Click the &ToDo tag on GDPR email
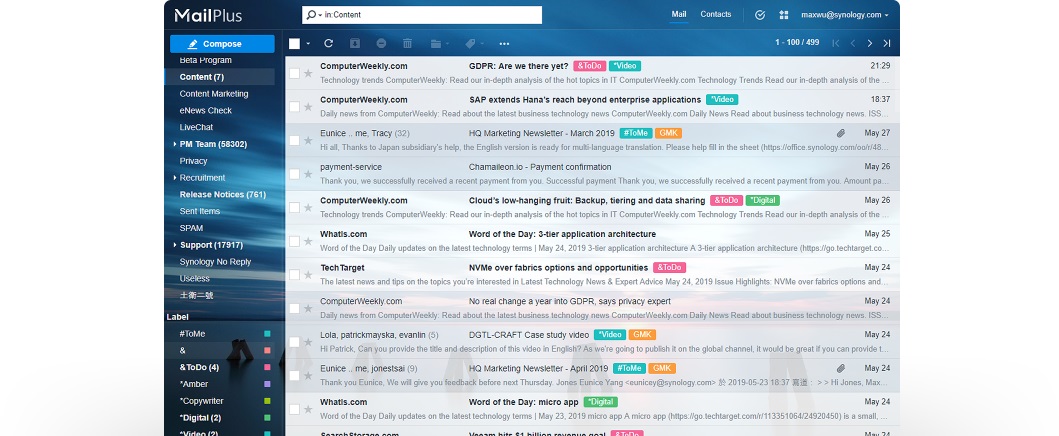Image resolution: width=1059 pixels, height=436 pixels. 590,66
